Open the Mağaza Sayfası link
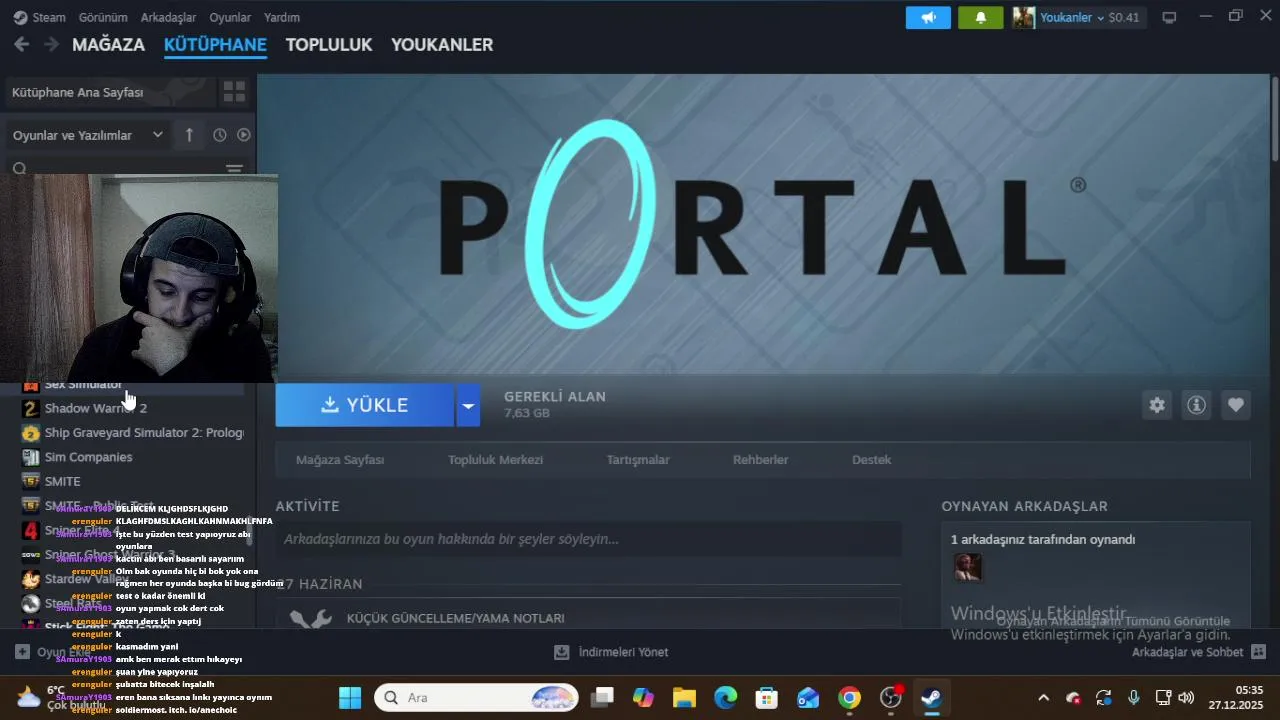 pos(340,460)
